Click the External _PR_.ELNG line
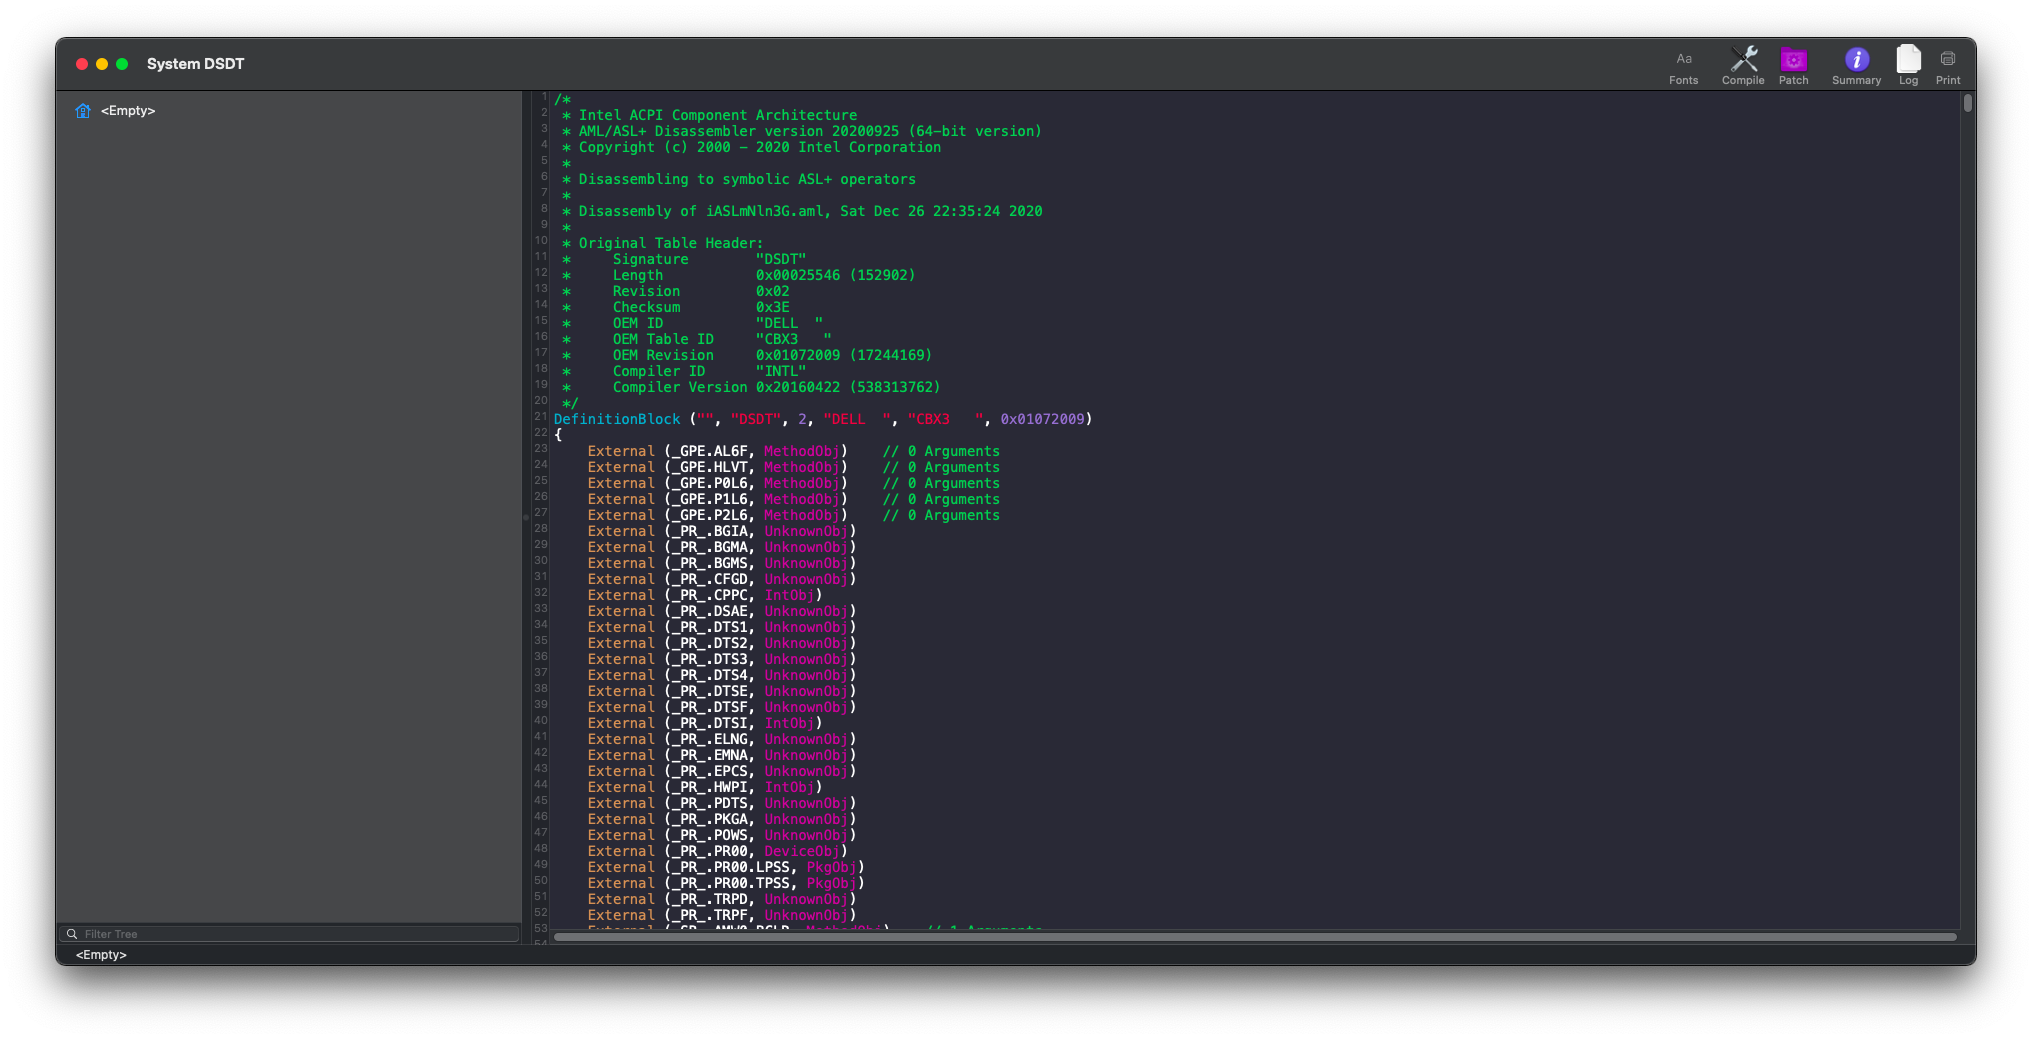2032x1039 pixels. (x=721, y=739)
